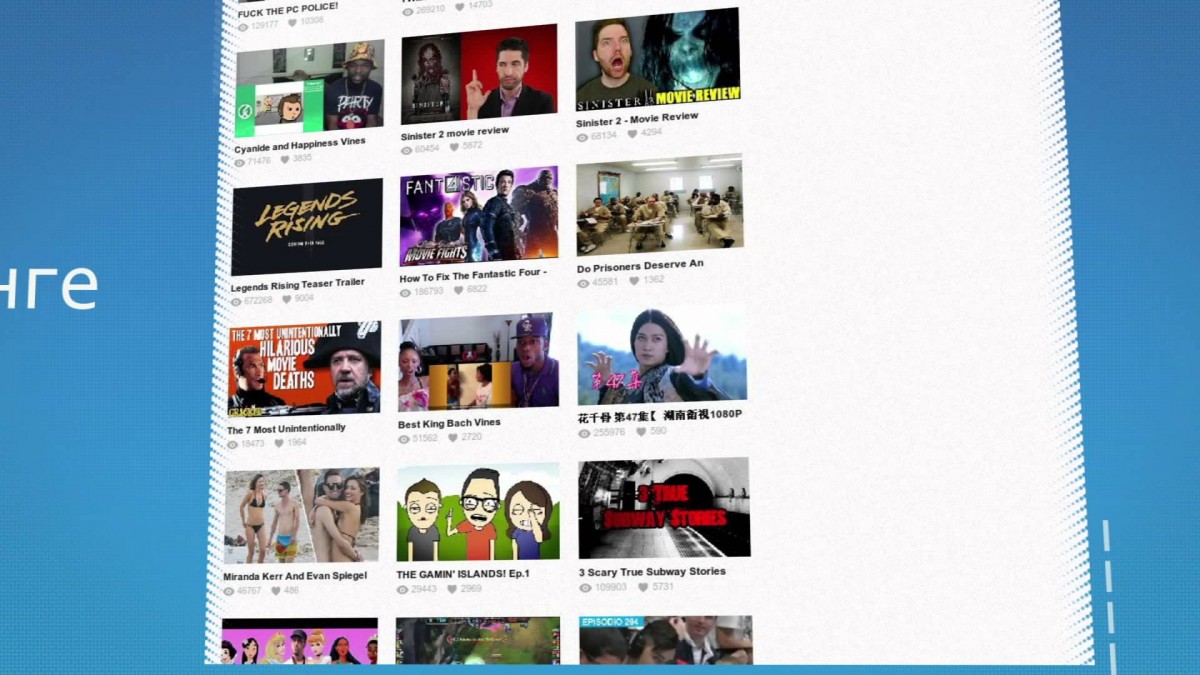Image resolution: width=1200 pixels, height=675 pixels.
Task: Click the heart icon under Cyanide and Happiness Vines
Action: (x=285, y=159)
